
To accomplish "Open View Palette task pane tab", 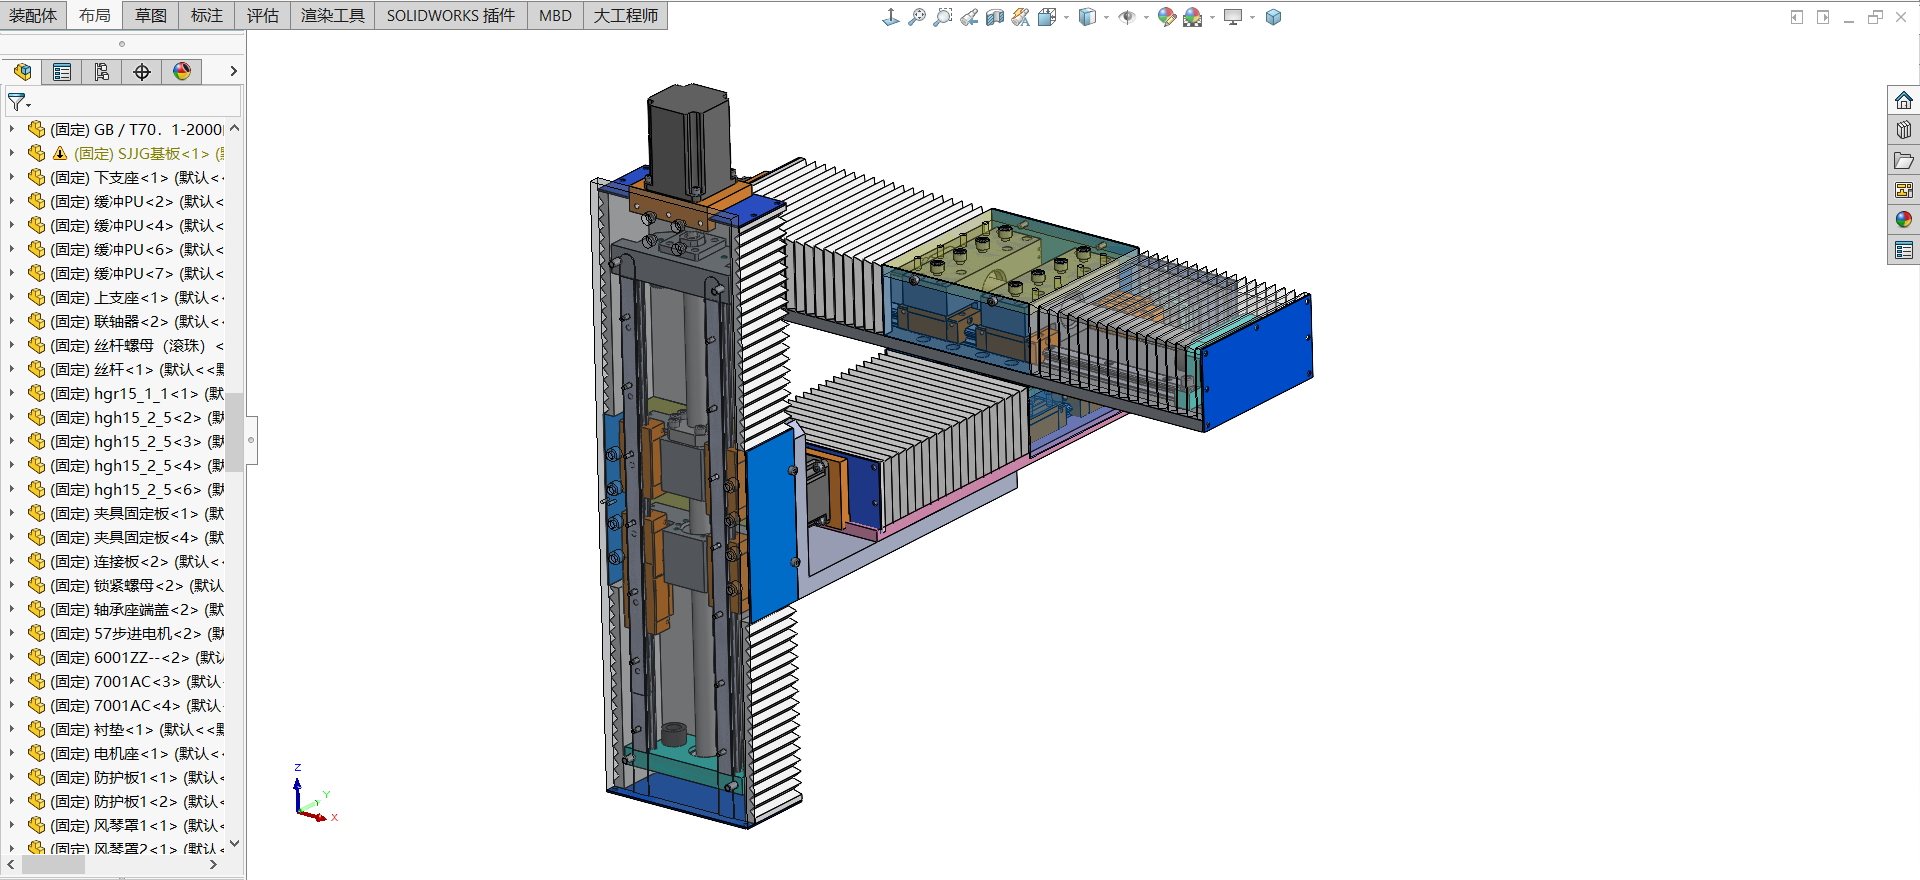I will pyautogui.click(x=1904, y=190).
